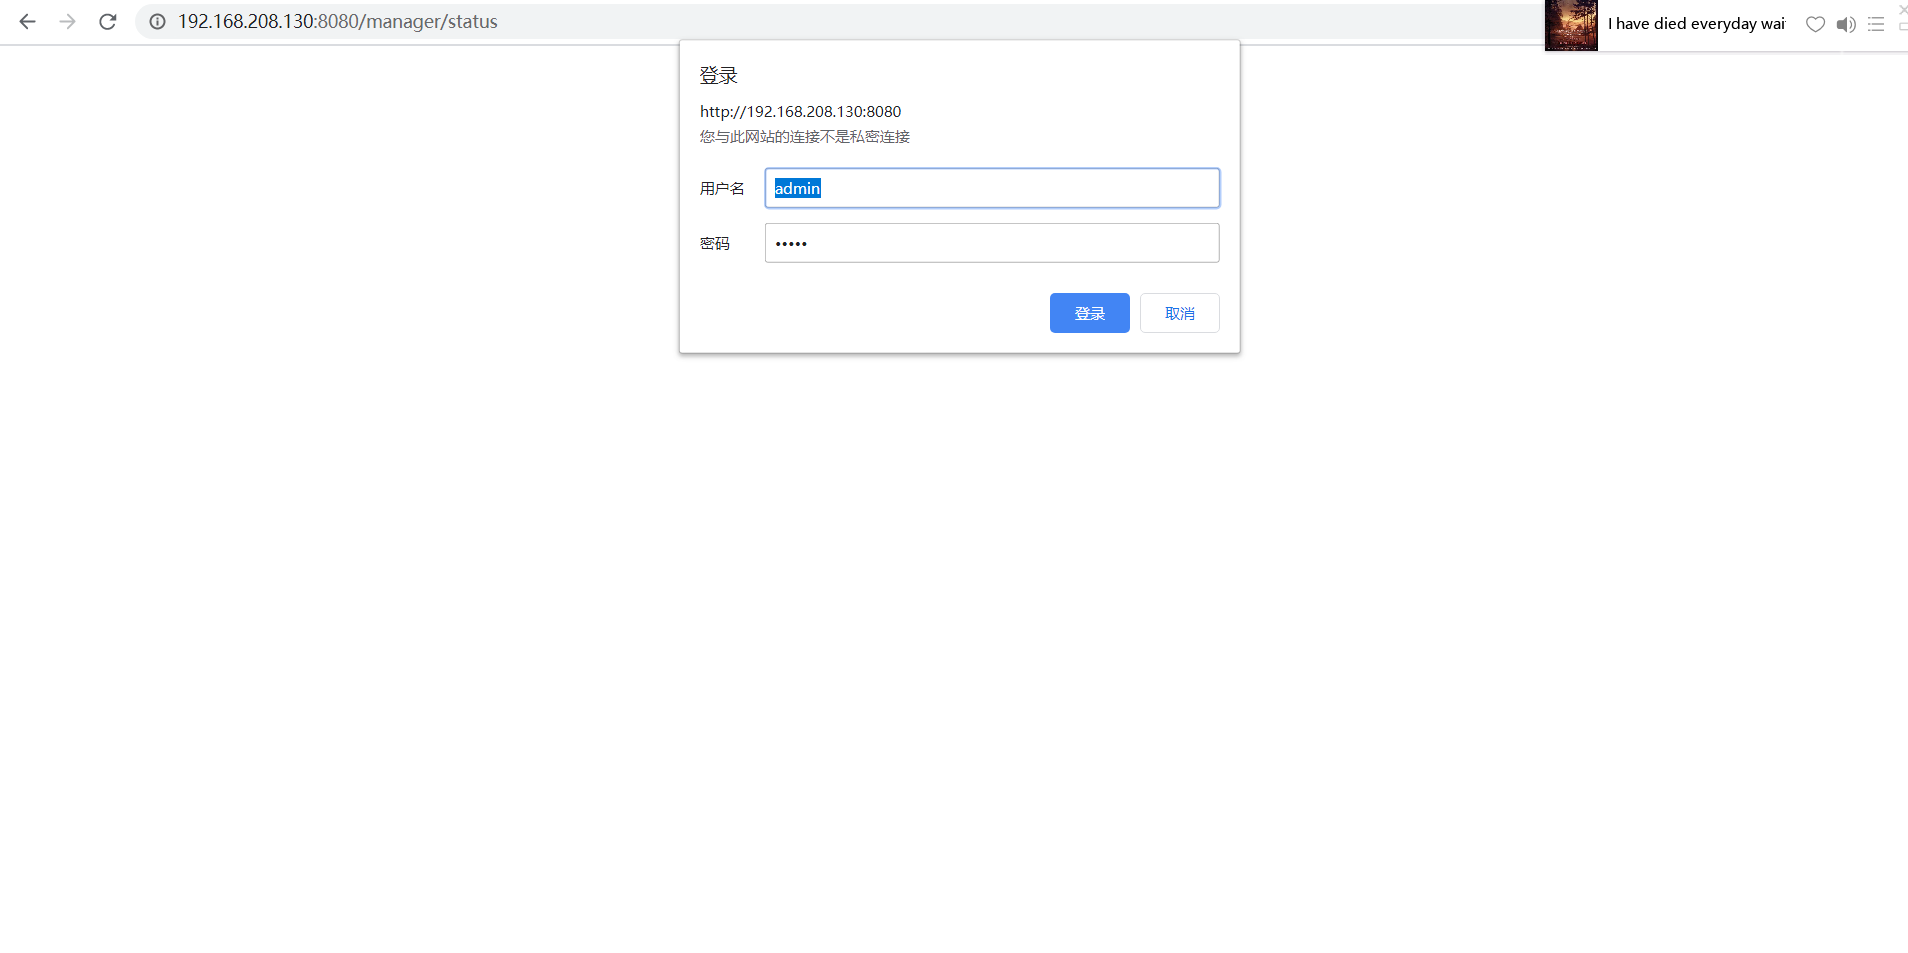Open site information via the circled-i icon
Viewport: 1908px width, 953px height.
158,21
